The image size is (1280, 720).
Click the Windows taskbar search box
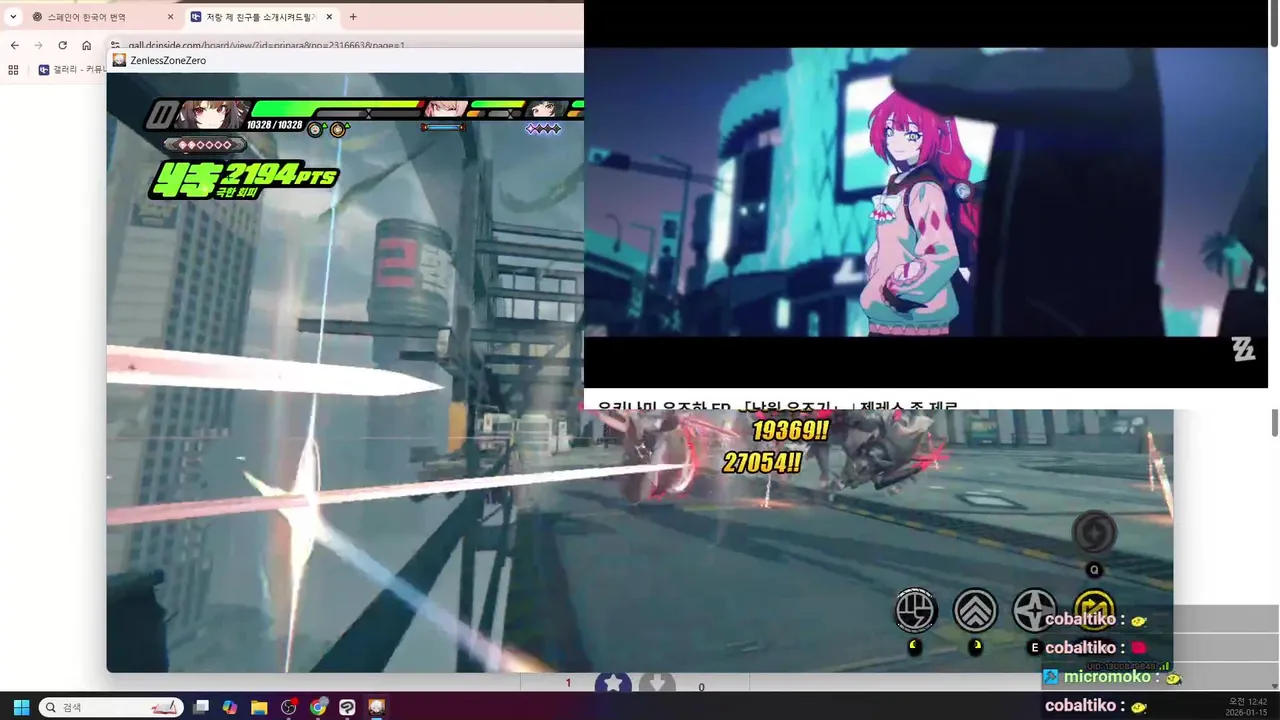pos(111,707)
